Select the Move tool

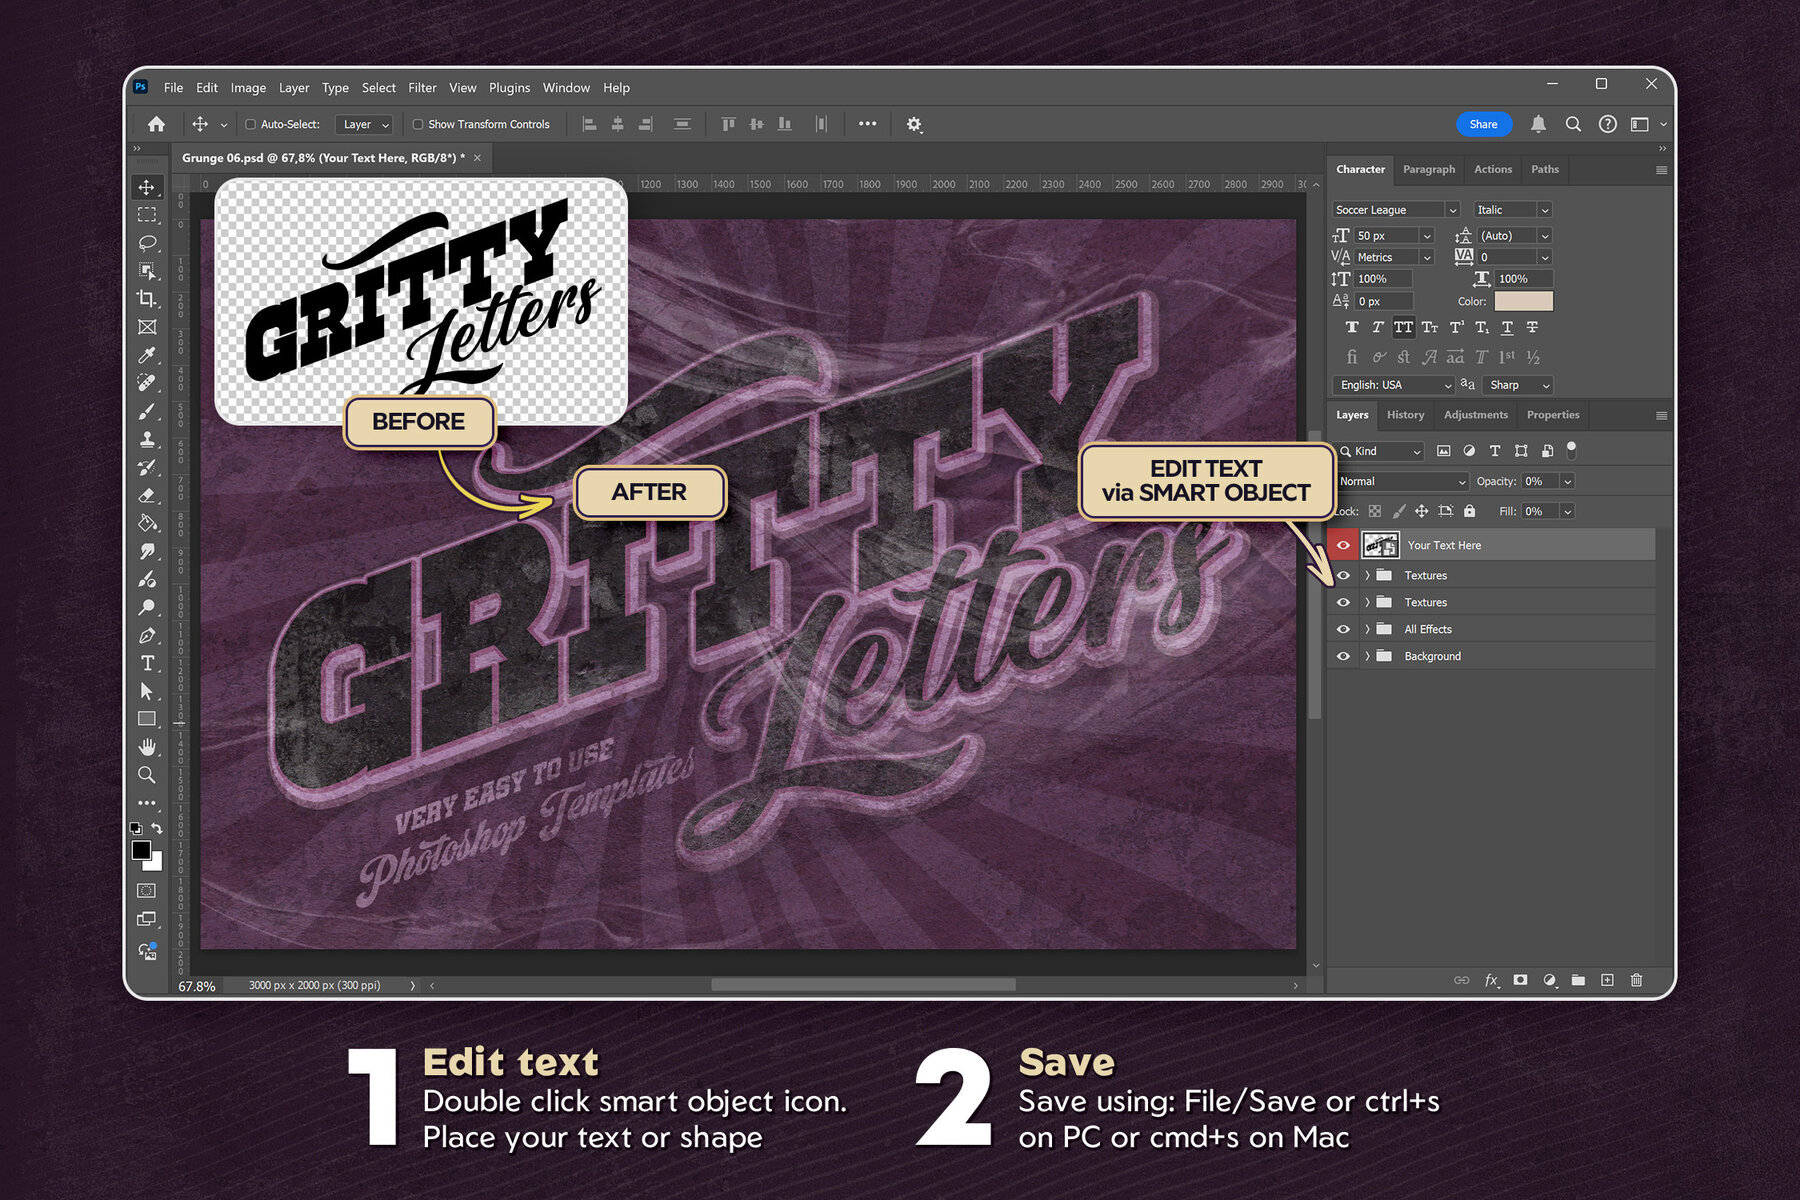pos(148,186)
